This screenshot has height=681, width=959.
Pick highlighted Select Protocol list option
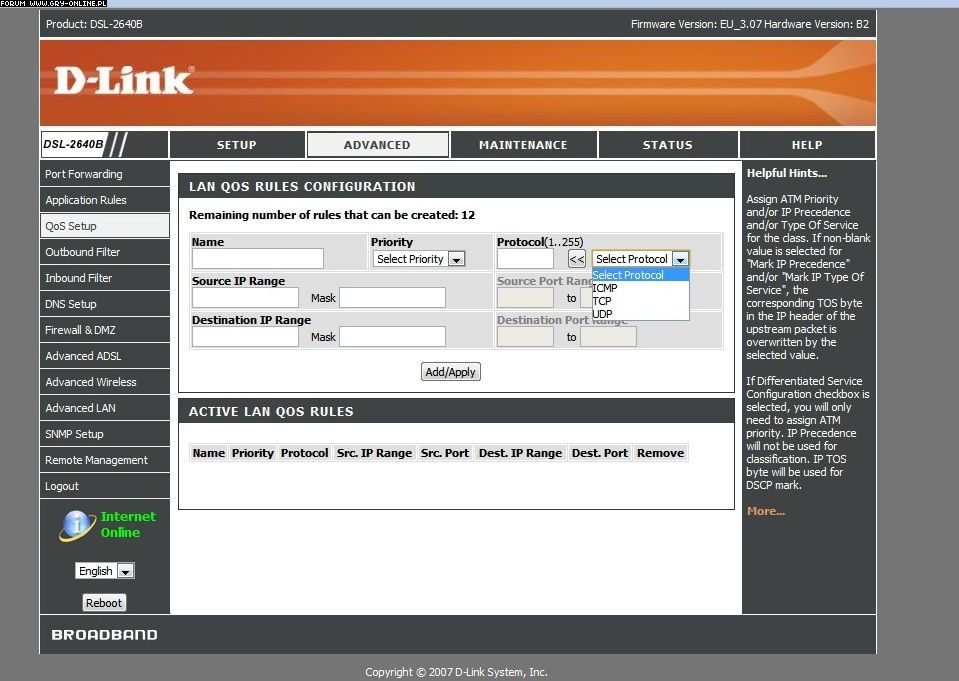coord(640,275)
